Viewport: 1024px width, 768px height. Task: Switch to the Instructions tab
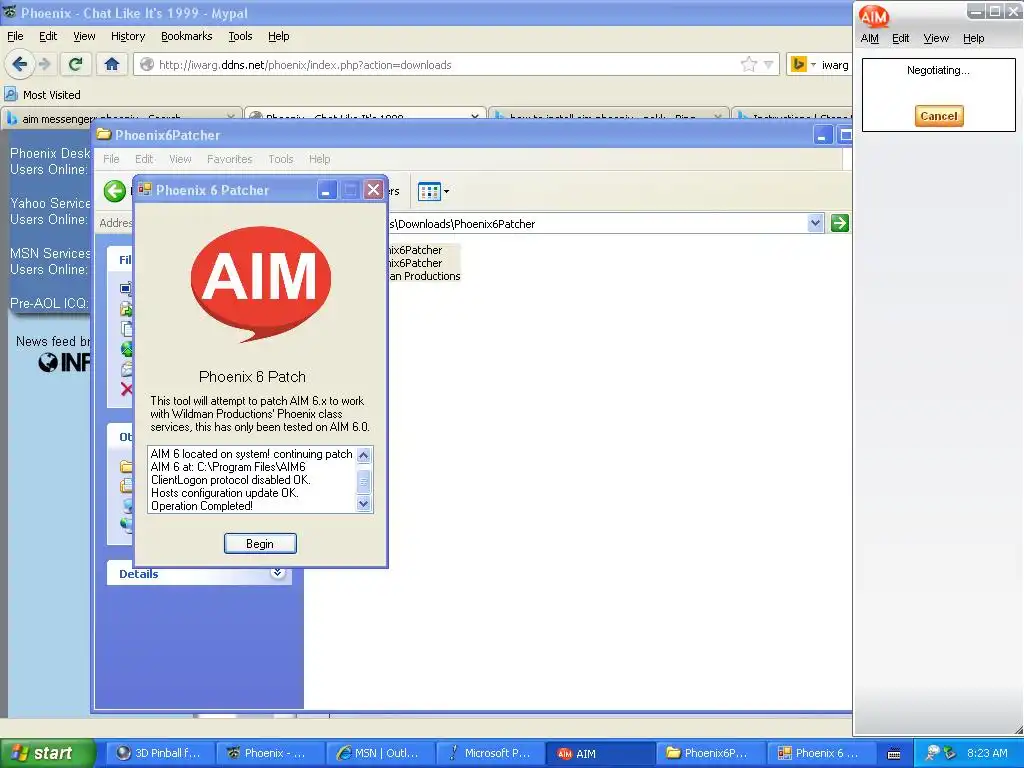[x=792, y=114]
